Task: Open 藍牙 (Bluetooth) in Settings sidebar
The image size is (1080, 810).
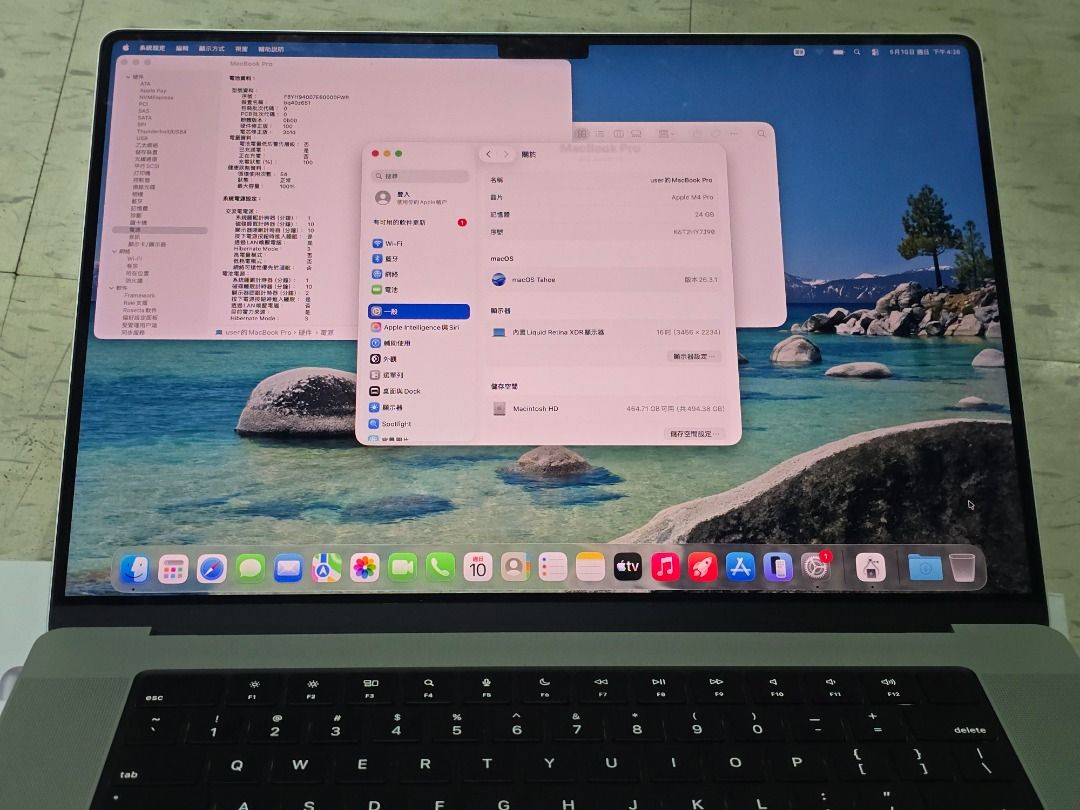Action: [419, 259]
